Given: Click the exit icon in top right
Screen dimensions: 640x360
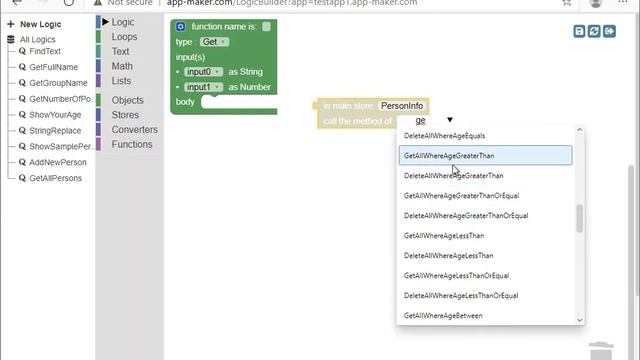Looking at the screenshot, I should 609,31.
